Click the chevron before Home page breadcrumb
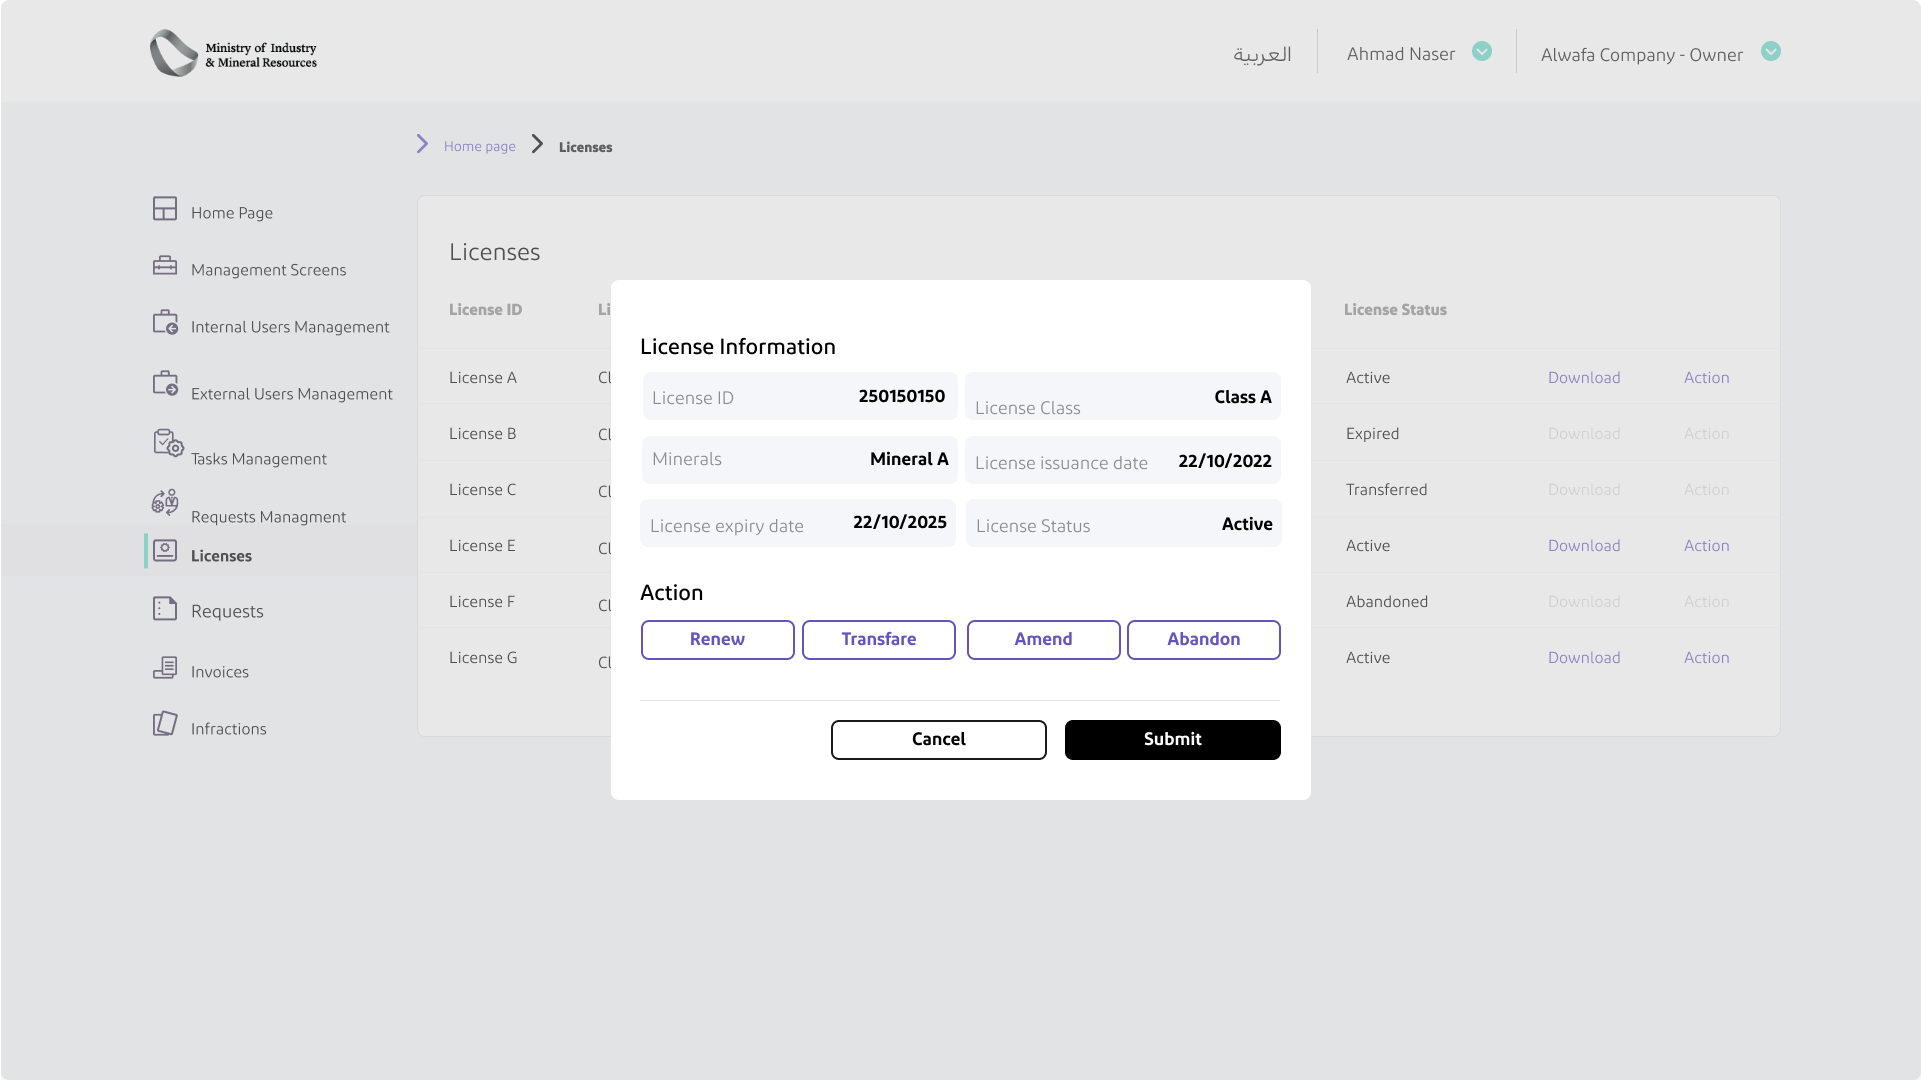This screenshot has width=1921, height=1080. coord(422,144)
